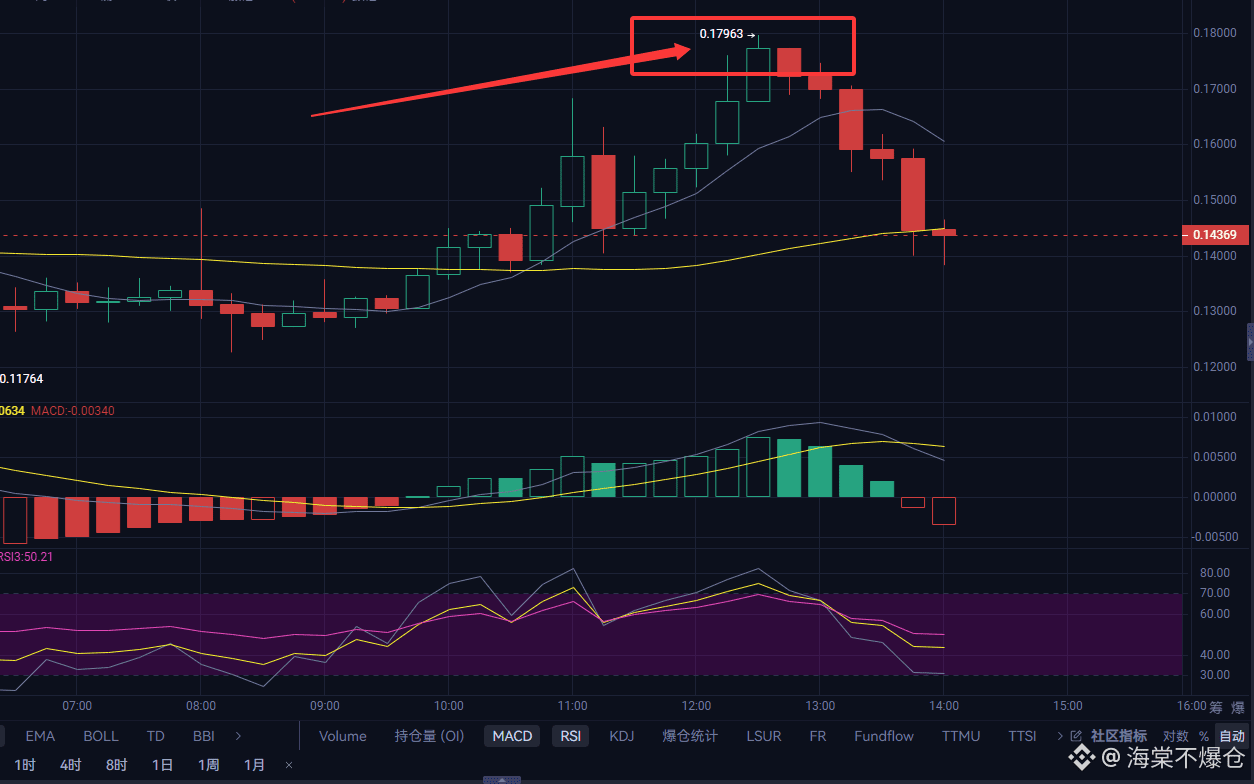Image resolution: width=1254 pixels, height=784 pixels.
Task: Enable the Volume sub-indicator
Action: click(x=343, y=736)
